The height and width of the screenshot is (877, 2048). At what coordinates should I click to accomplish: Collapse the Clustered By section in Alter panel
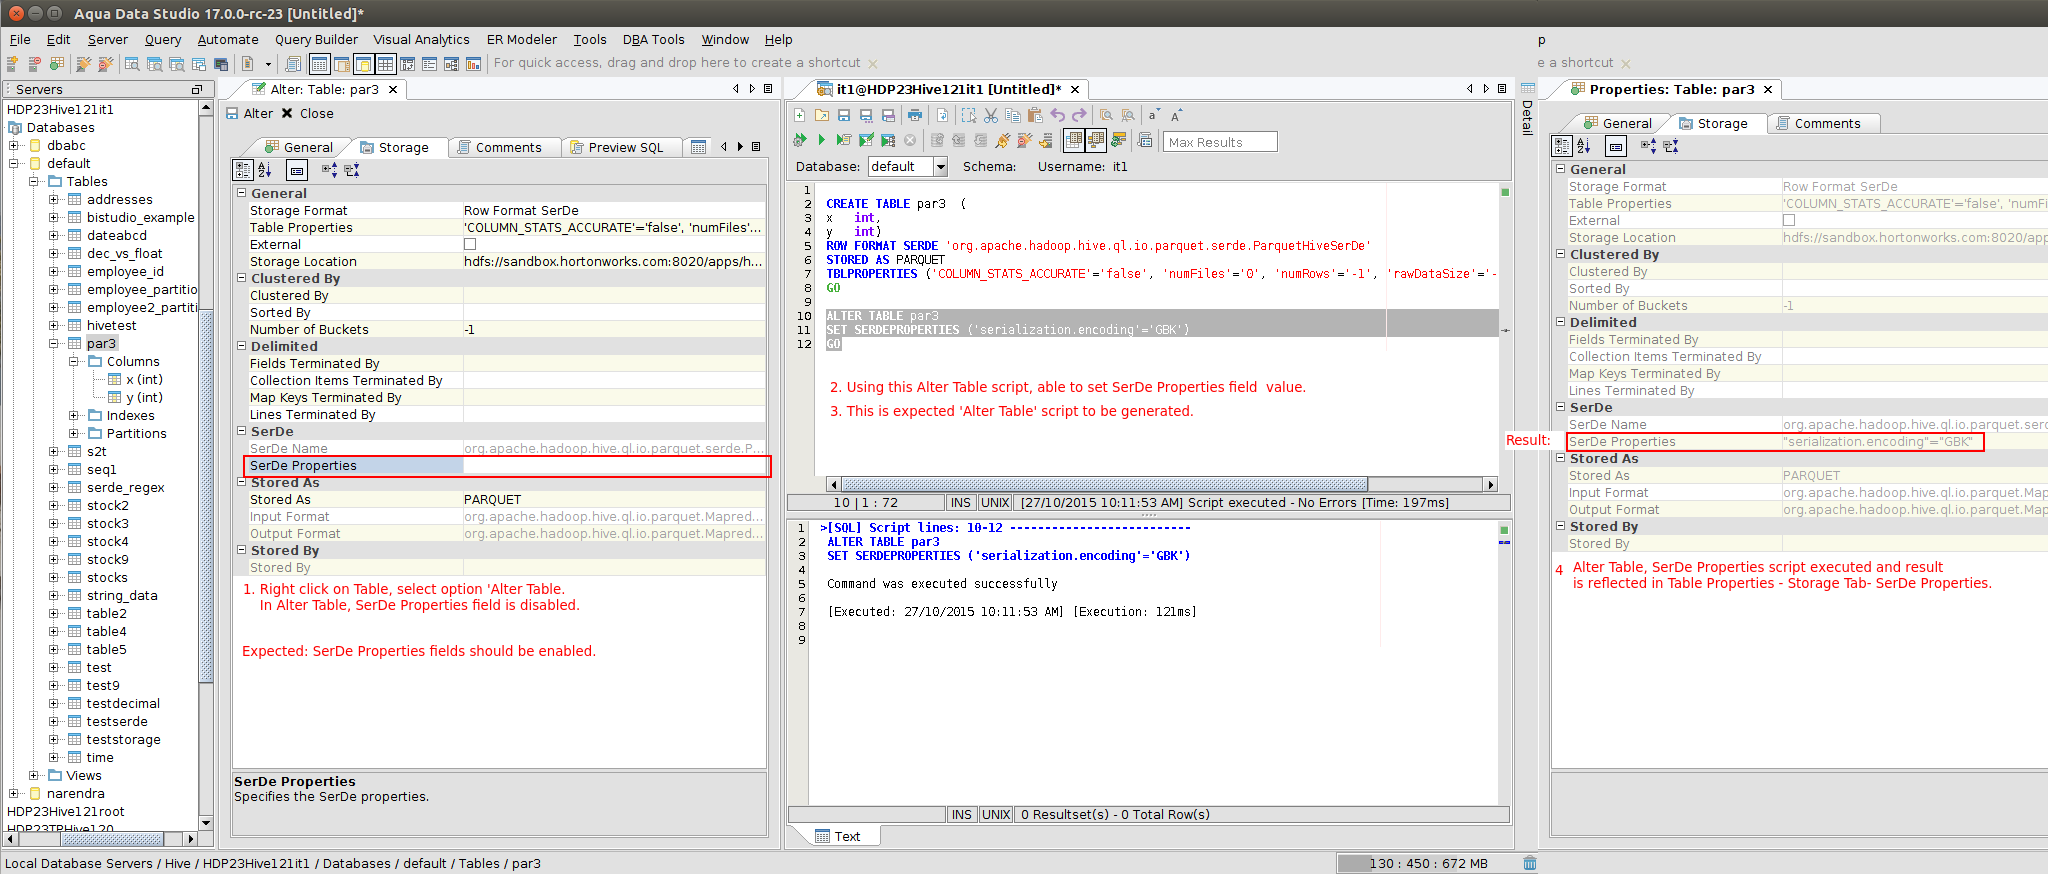(241, 278)
